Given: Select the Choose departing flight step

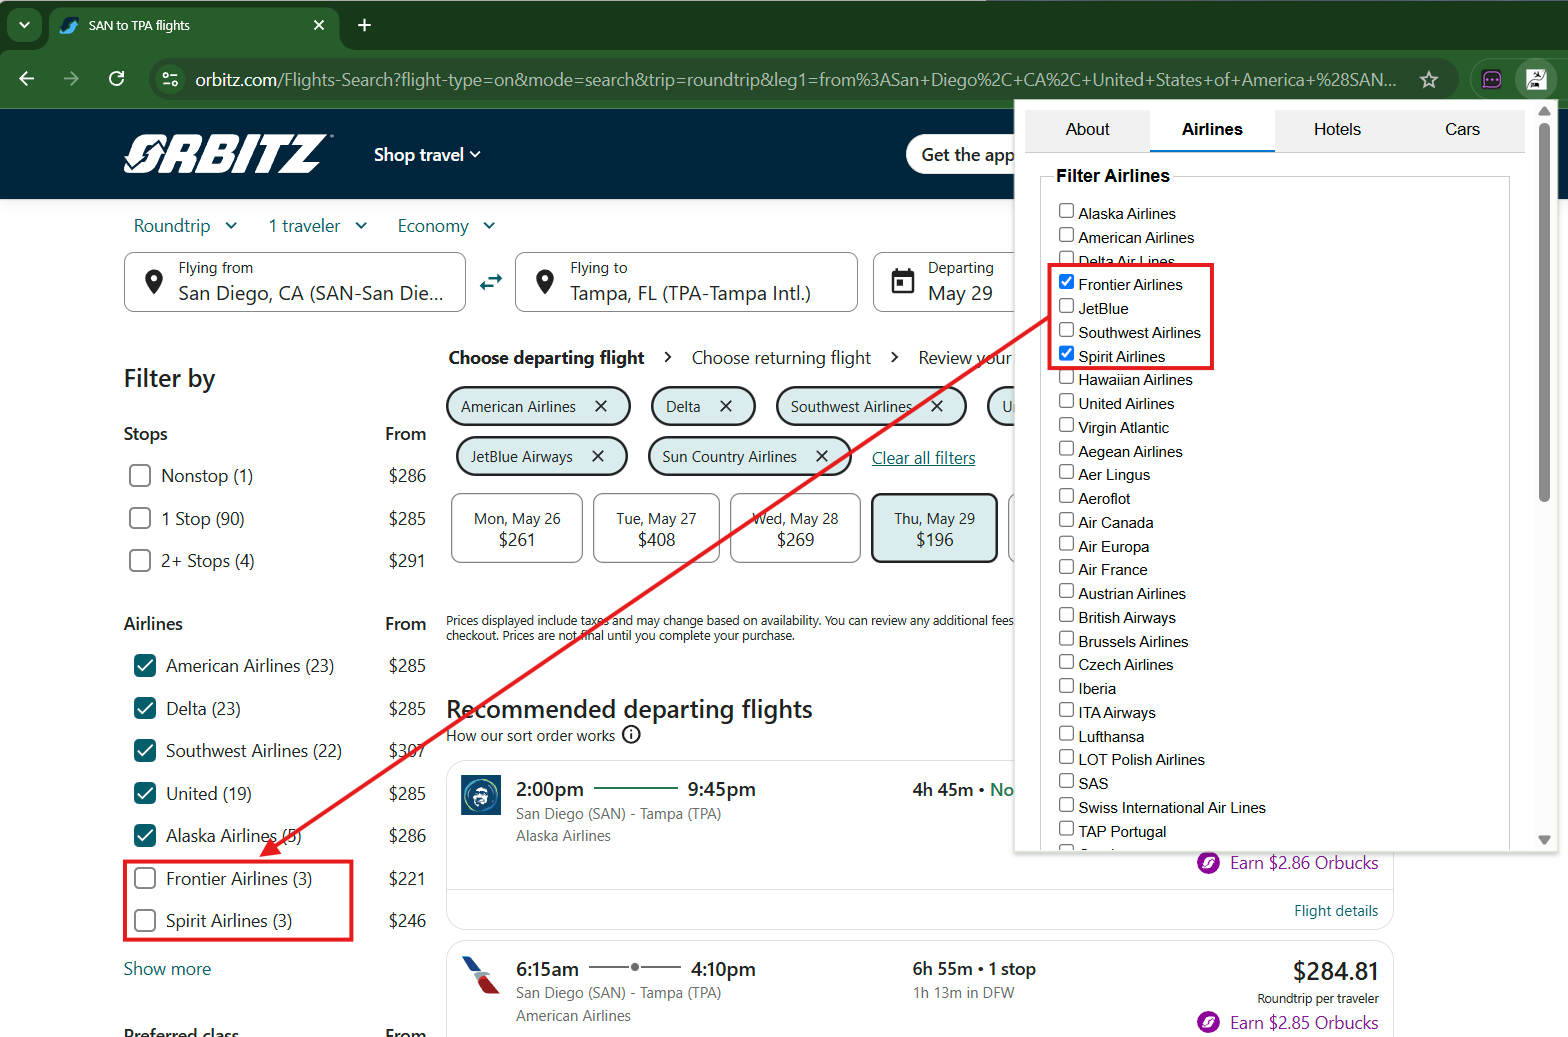Looking at the screenshot, I should [546, 358].
